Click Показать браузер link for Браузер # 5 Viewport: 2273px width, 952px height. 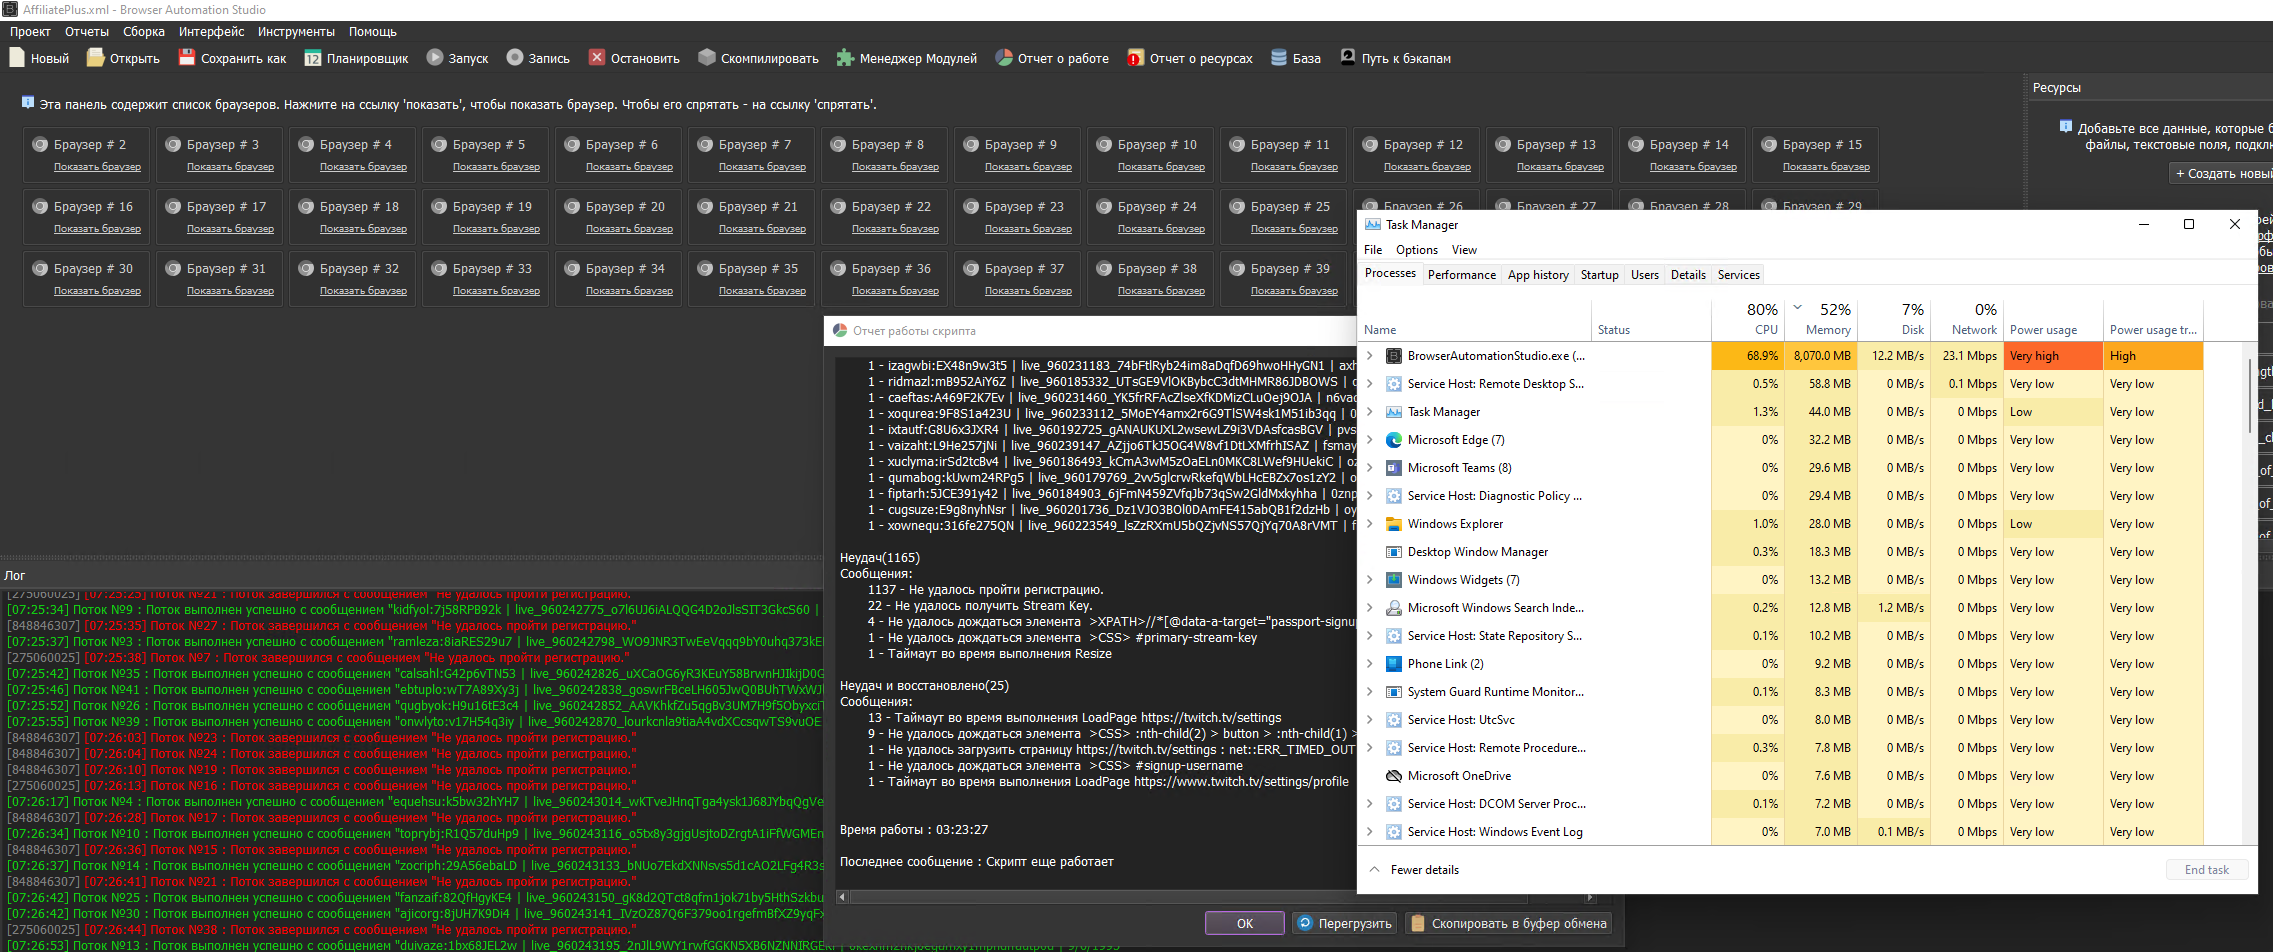coord(496,167)
